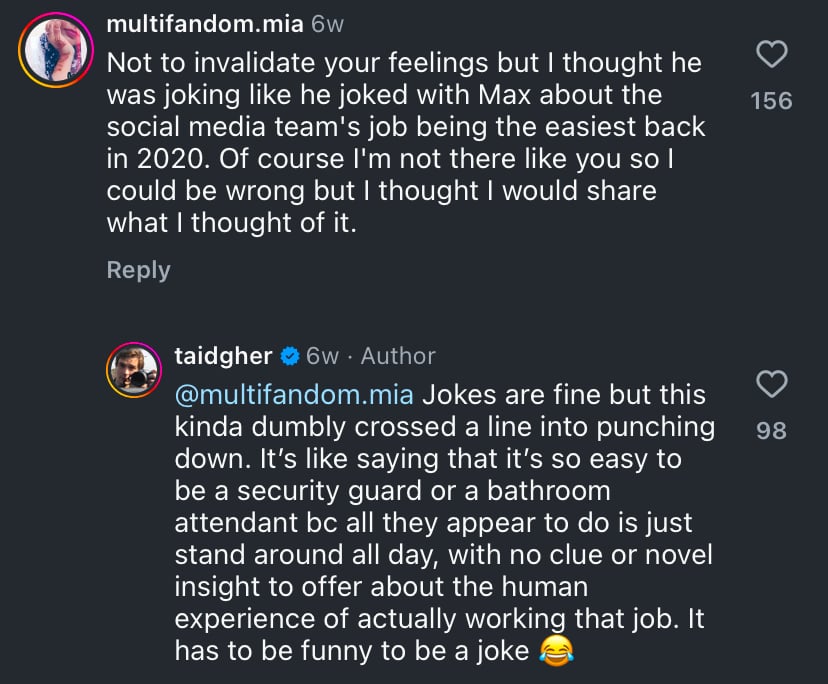View the 156 likes count
This screenshot has width=828, height=684.
point(771,101)
